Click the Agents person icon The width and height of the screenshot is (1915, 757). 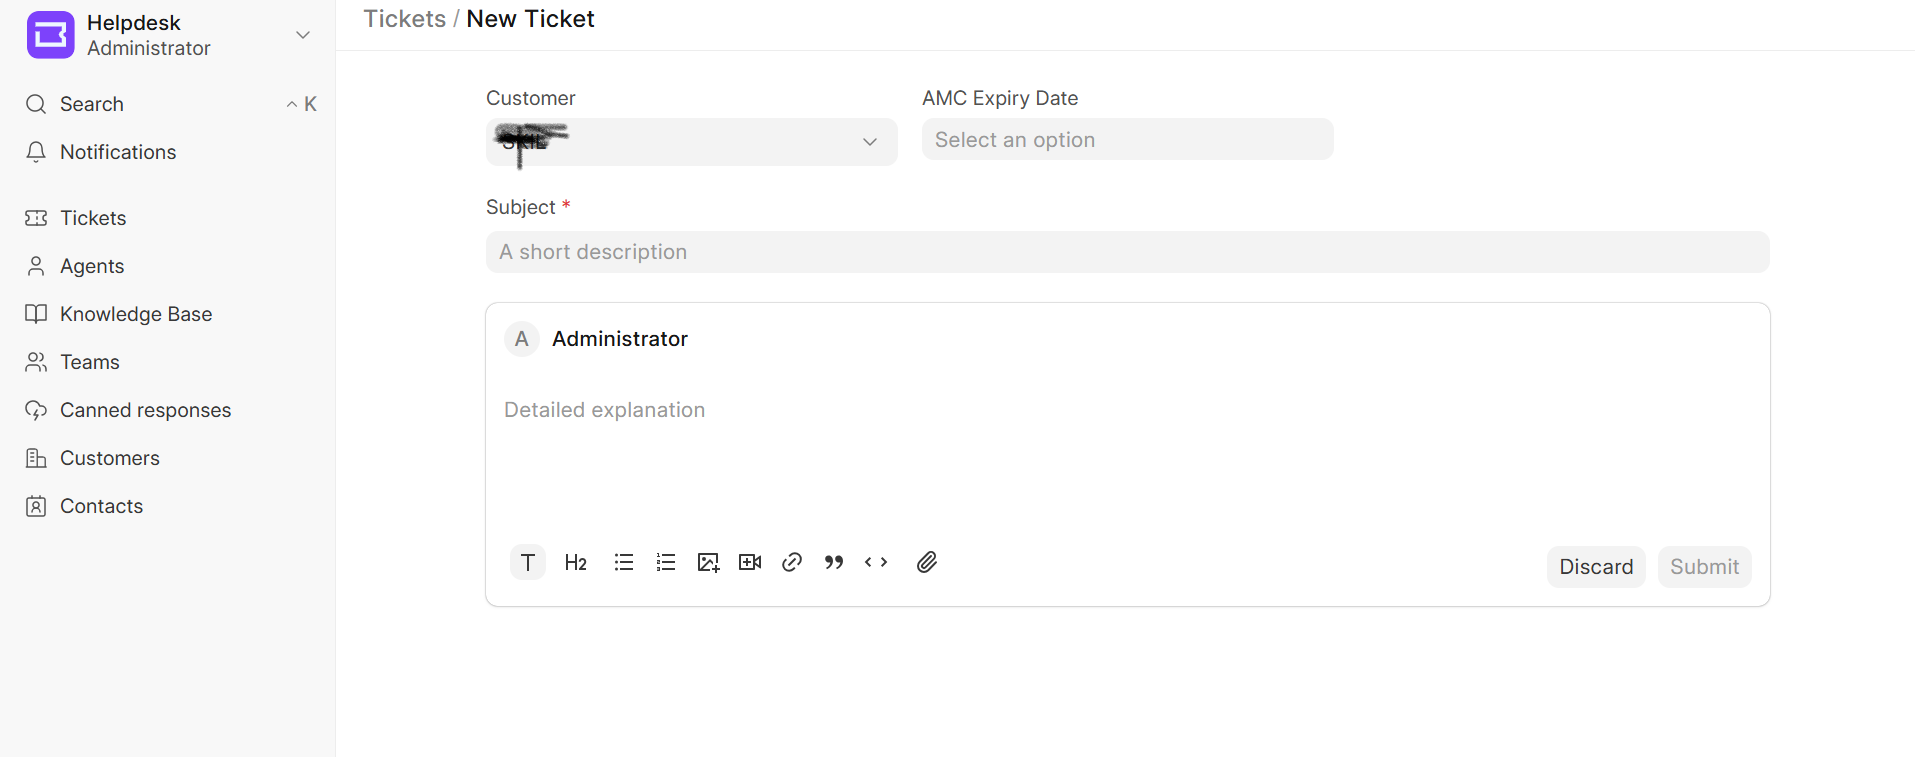click(36, 266)
